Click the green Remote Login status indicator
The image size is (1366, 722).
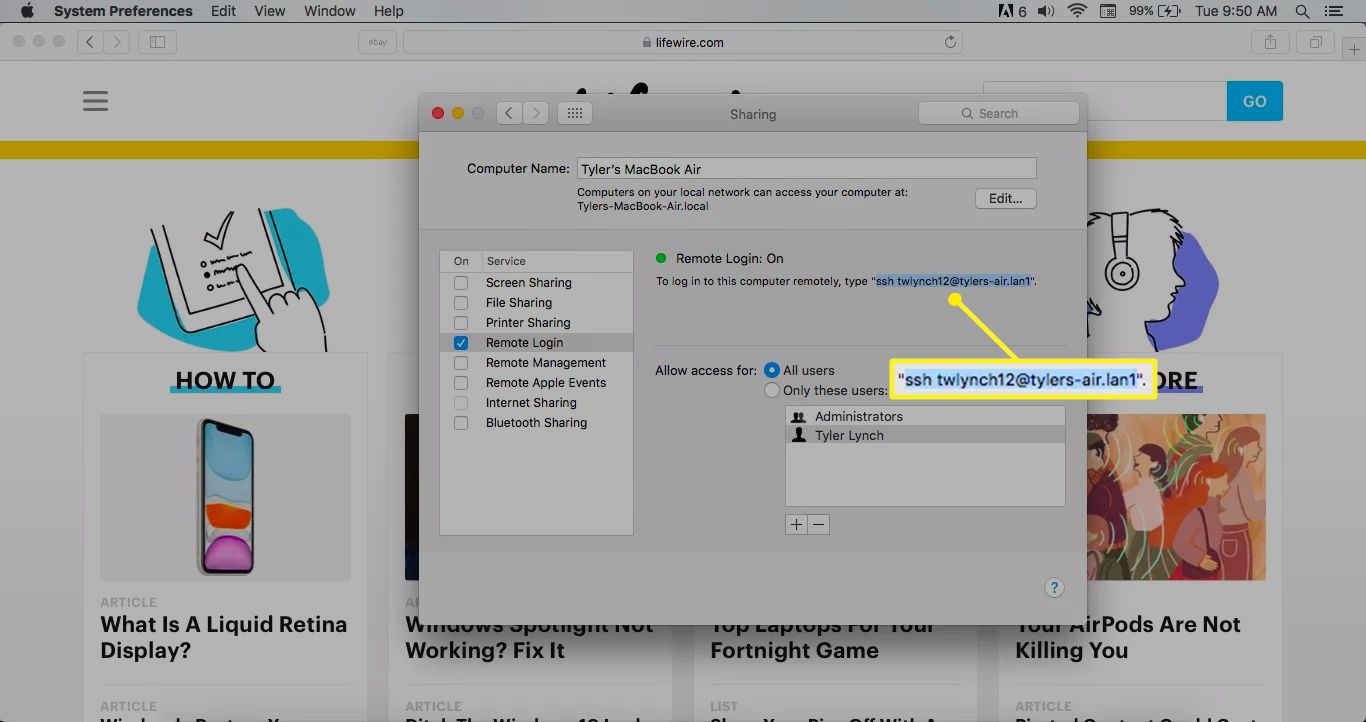coord(661,258)
